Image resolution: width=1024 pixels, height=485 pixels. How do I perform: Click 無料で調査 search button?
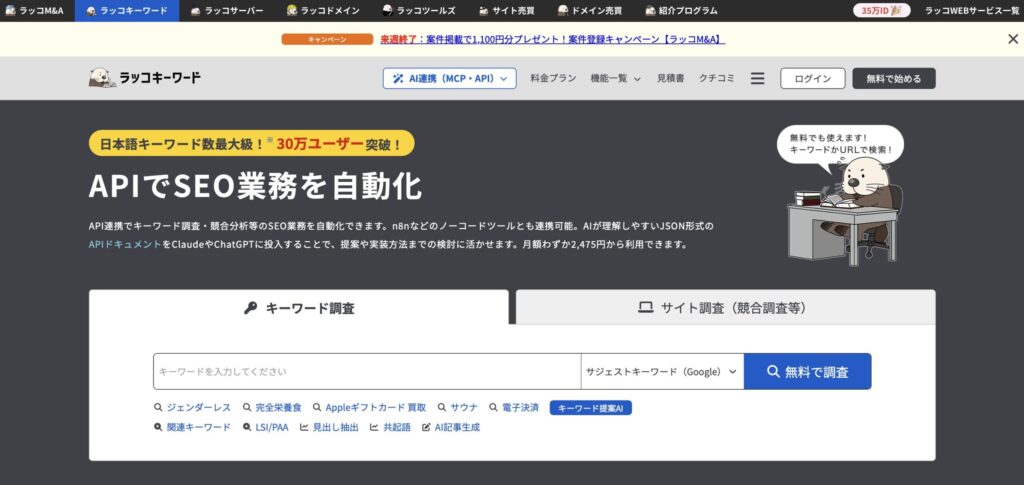[x=807, y=371]
